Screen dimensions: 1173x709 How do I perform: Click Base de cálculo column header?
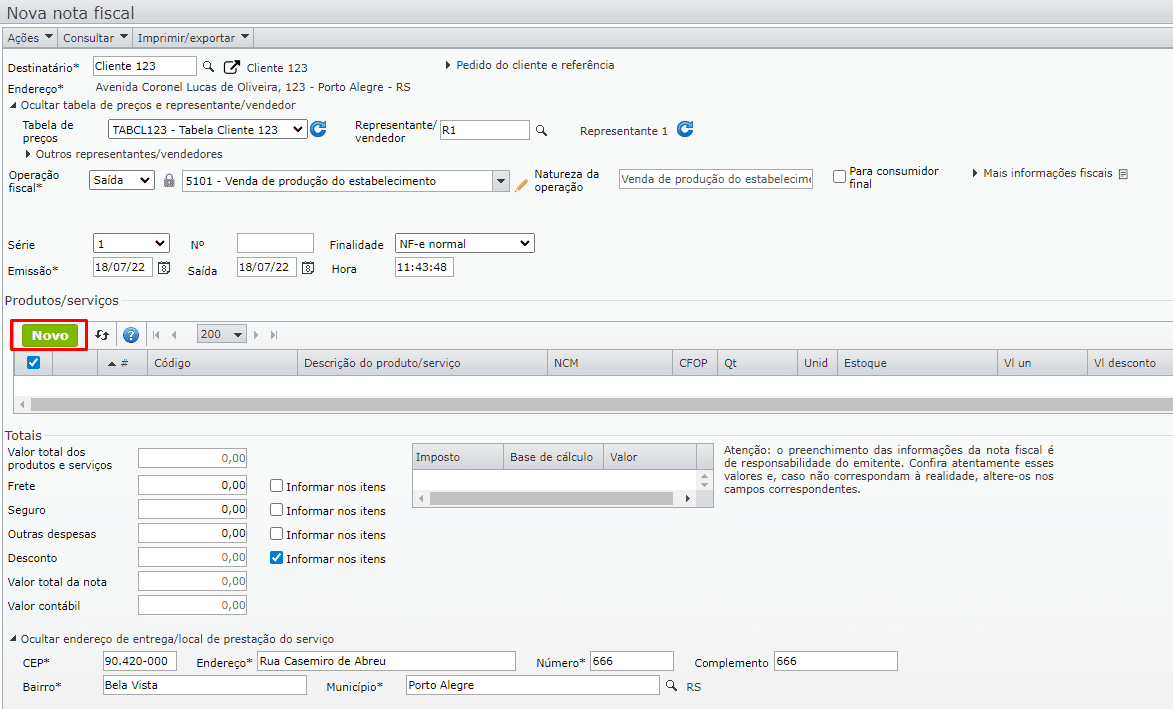click(x=553, y=457)
